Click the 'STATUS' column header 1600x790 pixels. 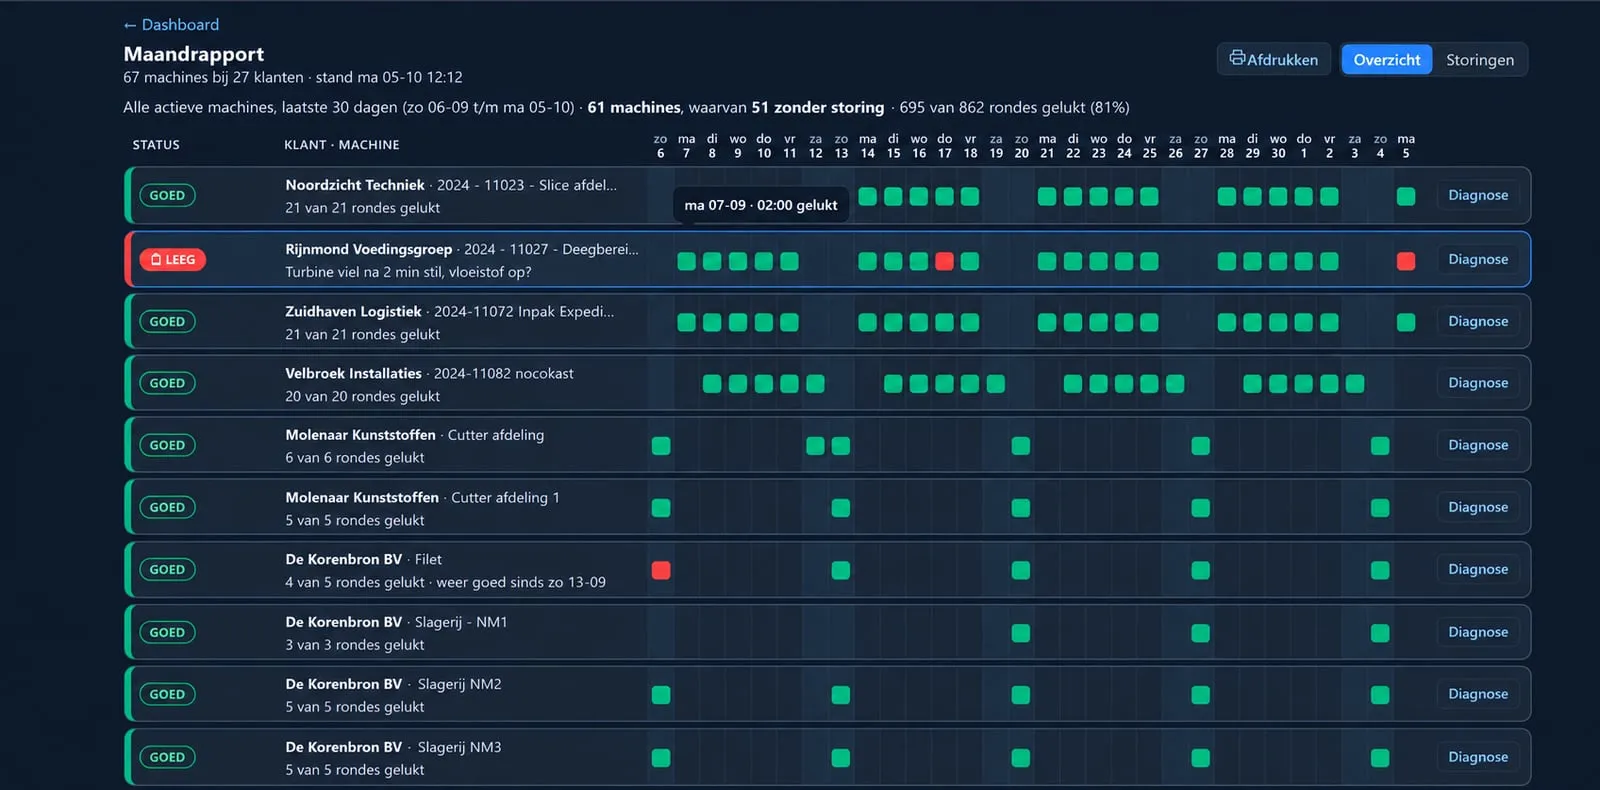click(x=156, y=145)
